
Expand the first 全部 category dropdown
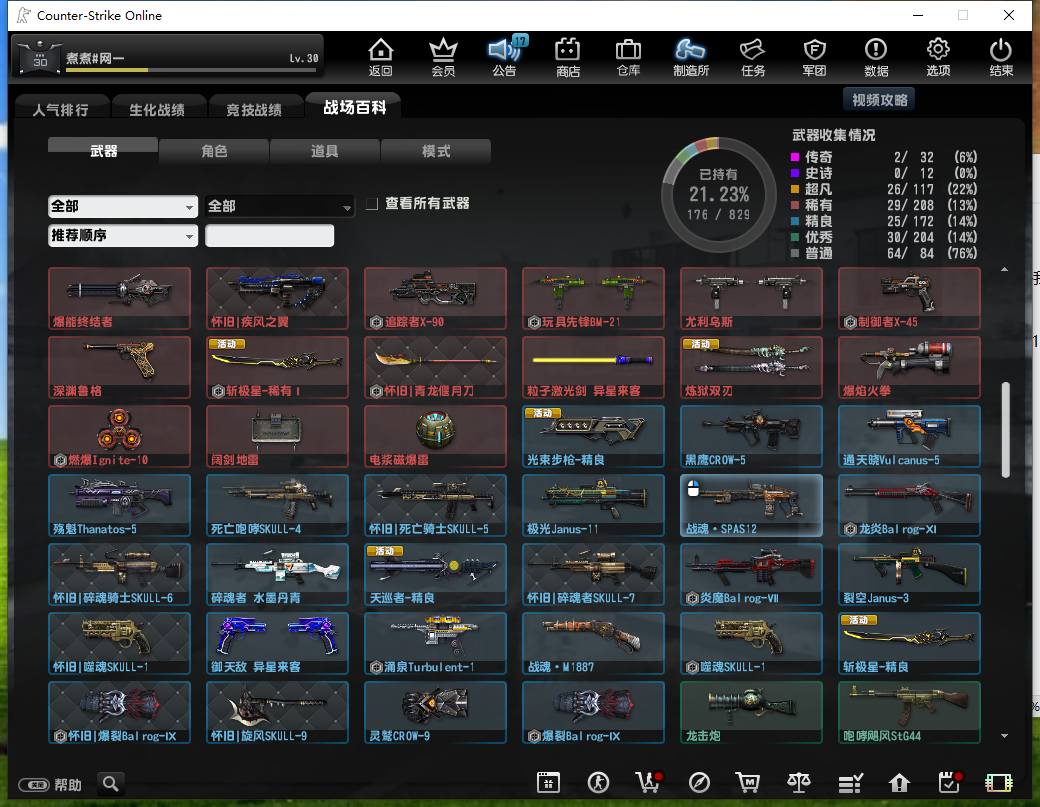(123, 206)
